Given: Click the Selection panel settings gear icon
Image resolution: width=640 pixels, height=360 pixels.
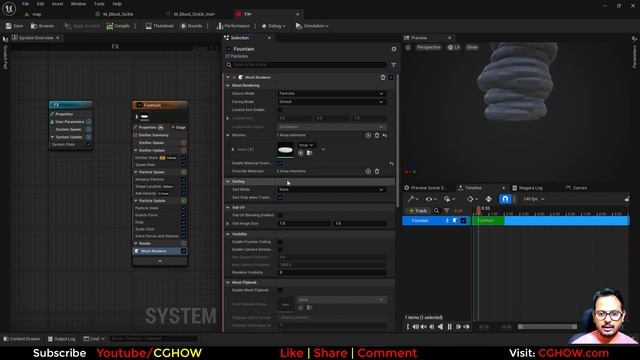Looking at the screenshot, I should [x=394, y=49].
